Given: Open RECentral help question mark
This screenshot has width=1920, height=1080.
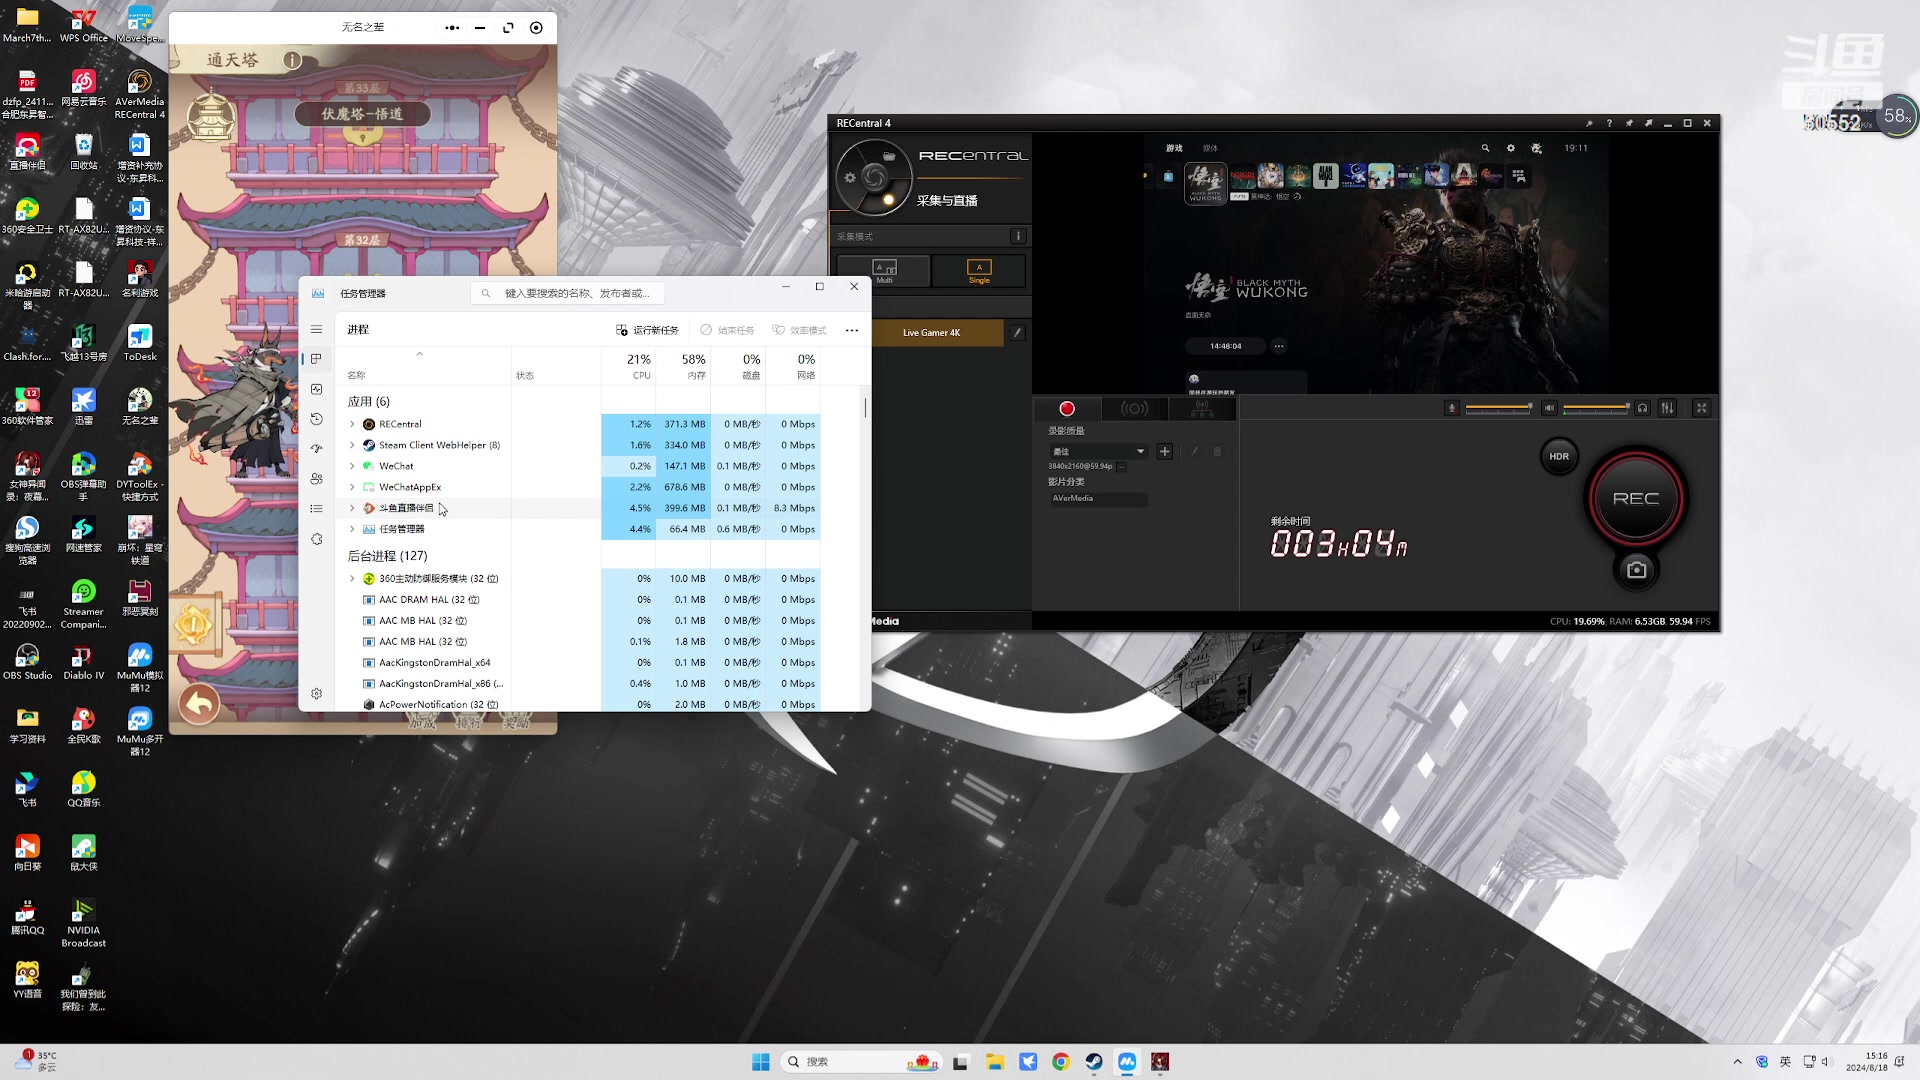Looking at the screenshot, I should click(x=1609, y=123).
